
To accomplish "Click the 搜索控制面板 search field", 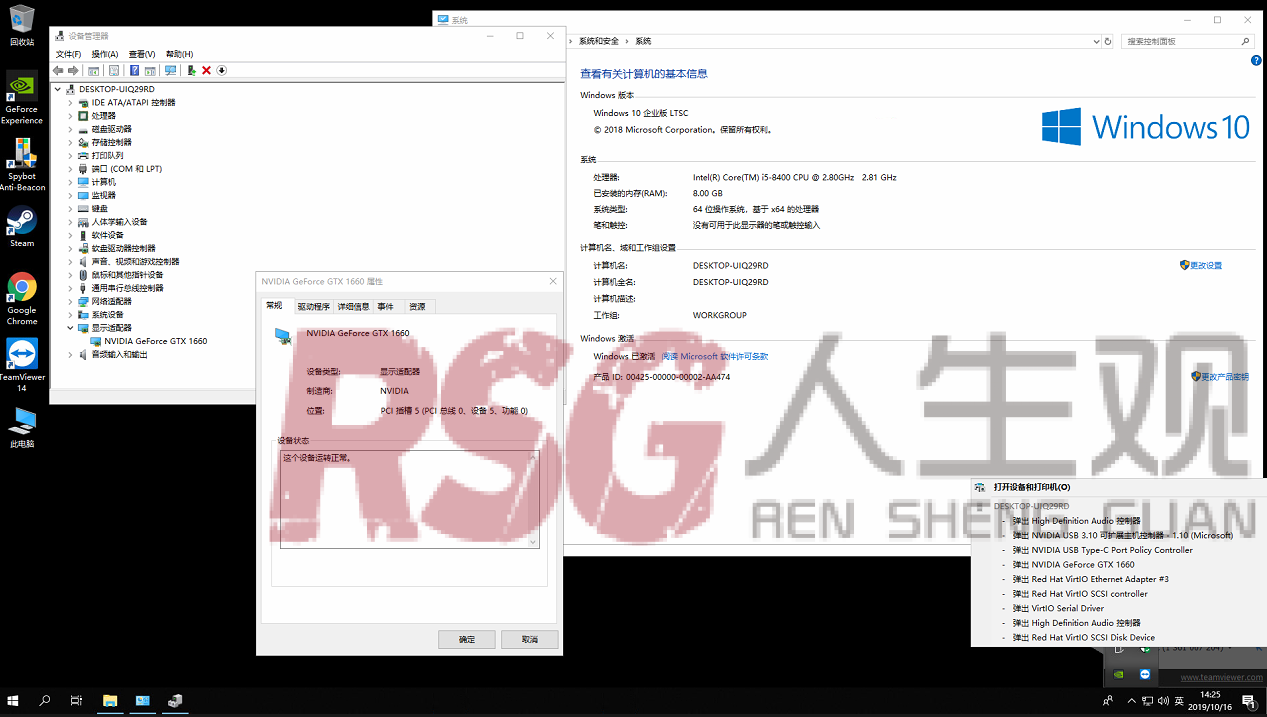I will pyautogui.click(x=1188, y=41).
